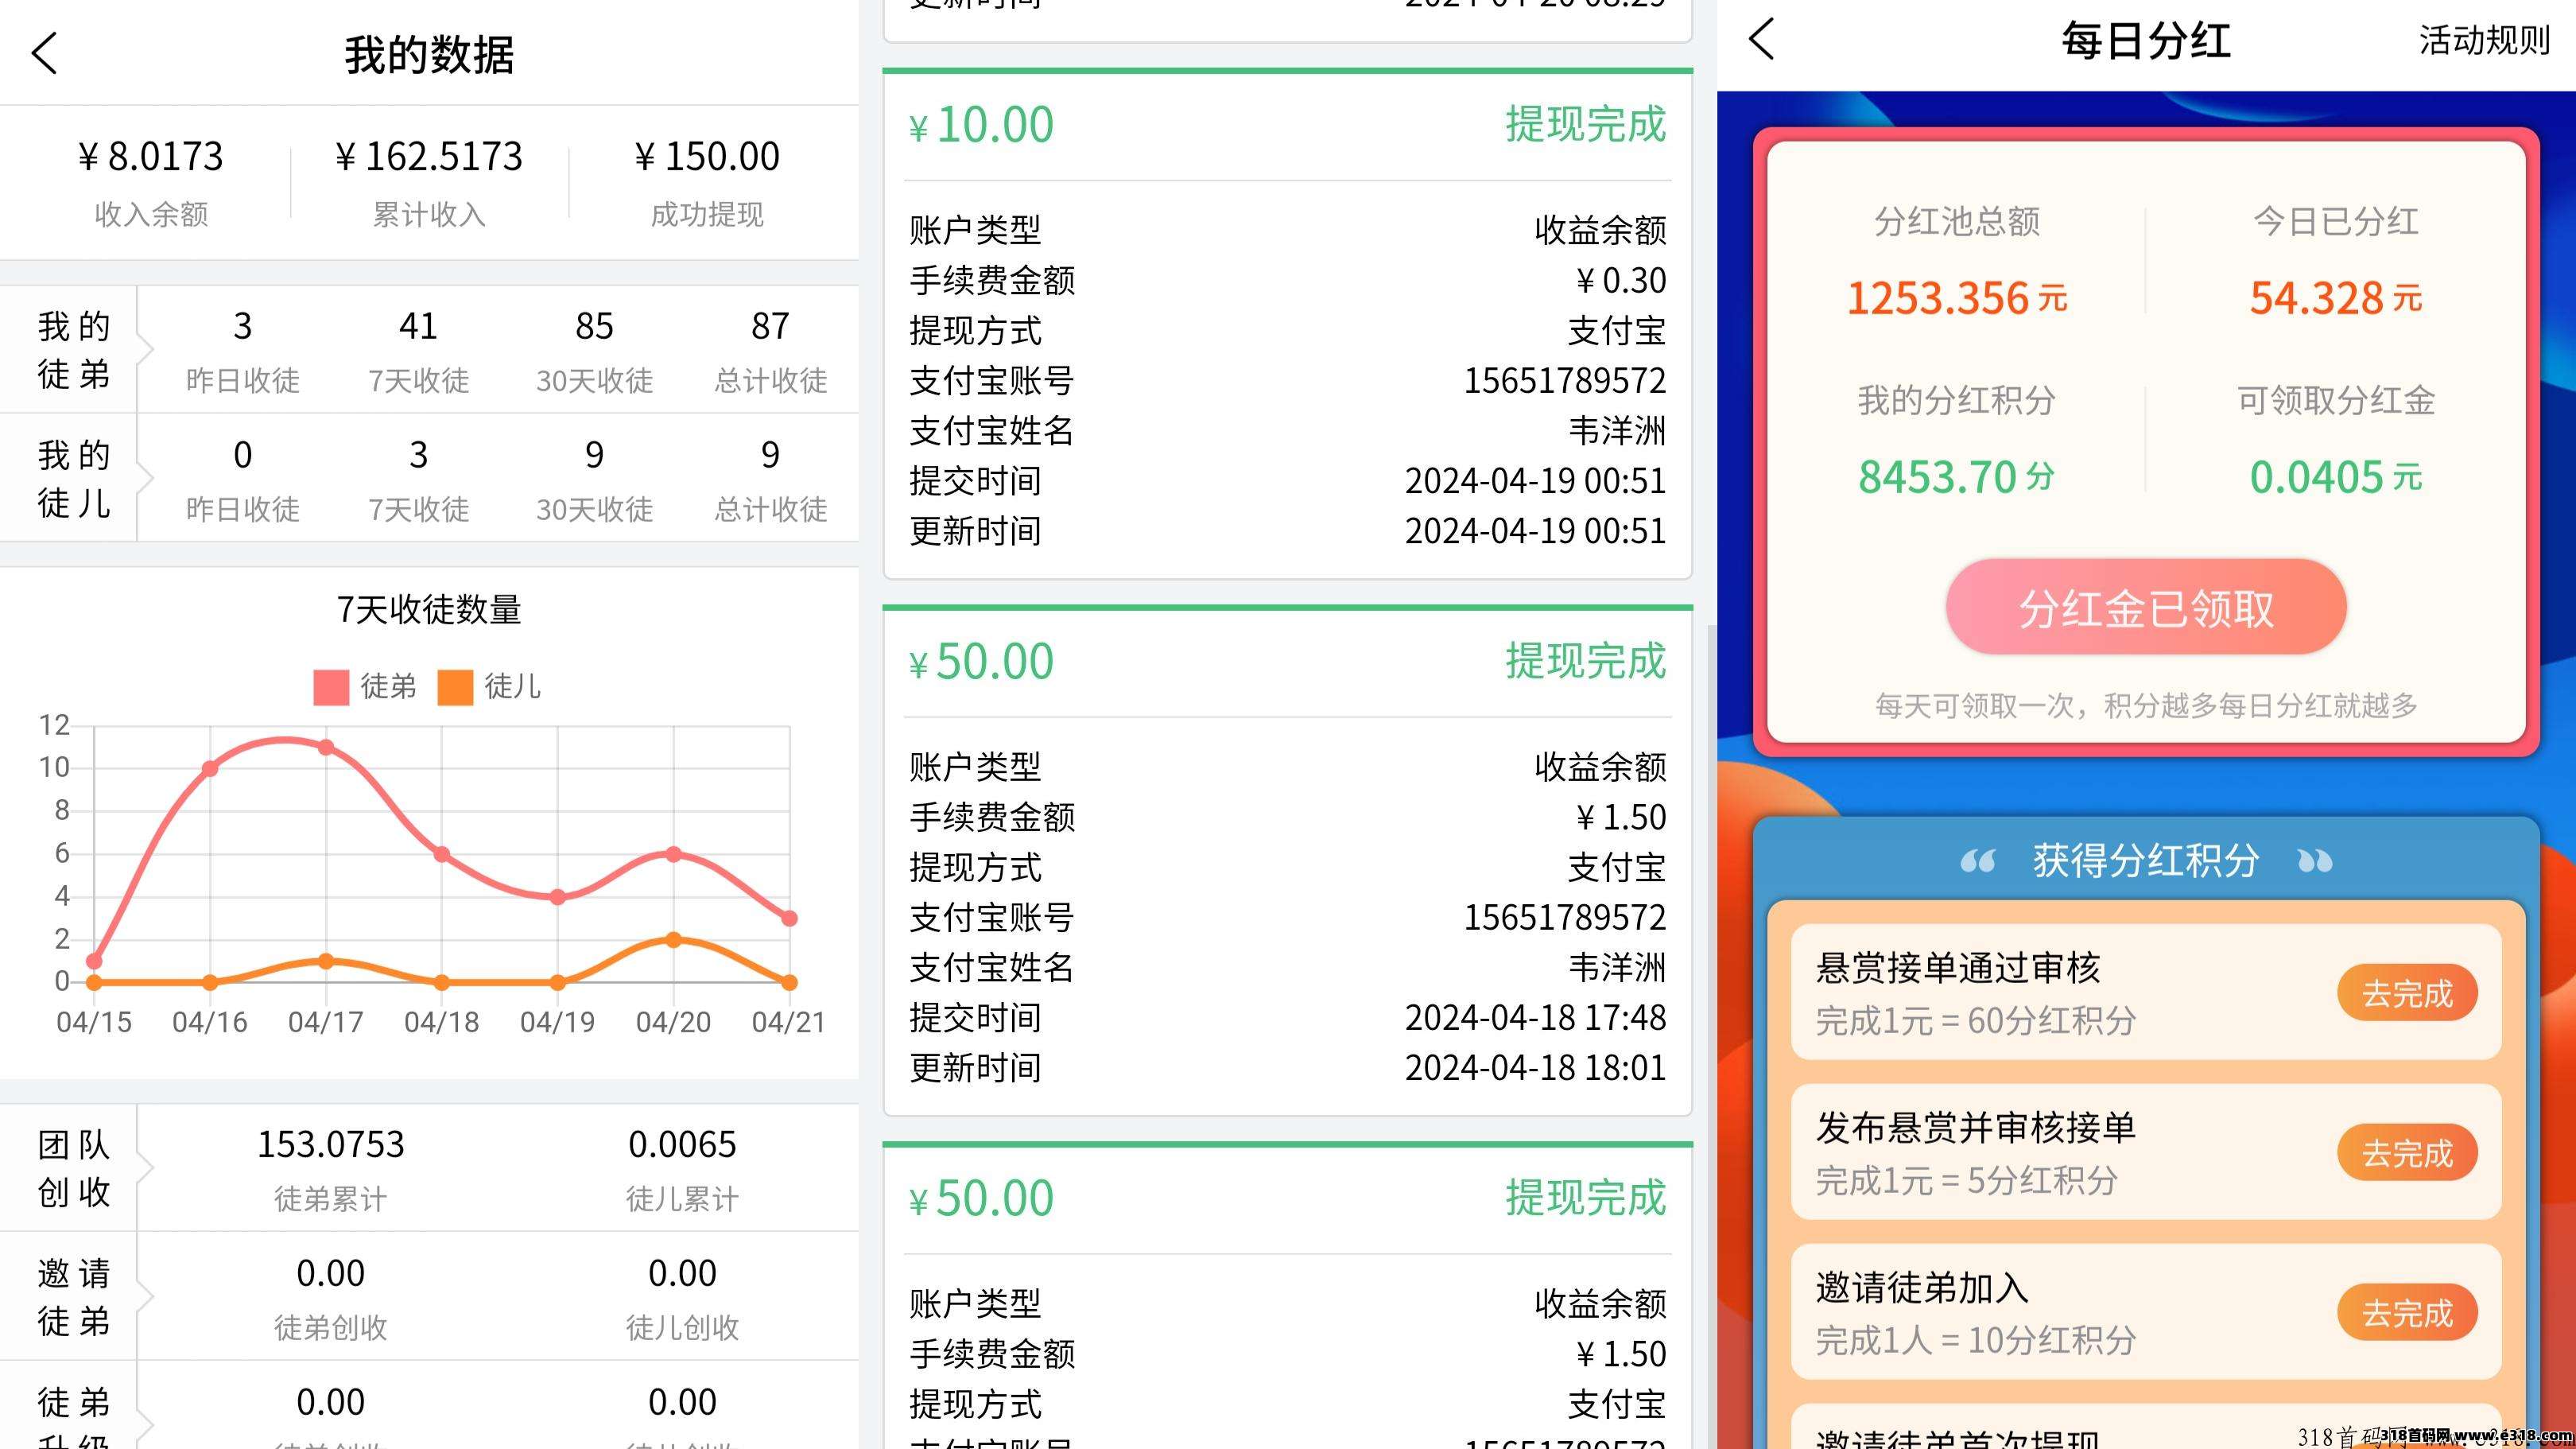The height and width of the screenshot is (1449, 2576).
Task: Click 30天收徒 count 85
Action: click(594, 326)
